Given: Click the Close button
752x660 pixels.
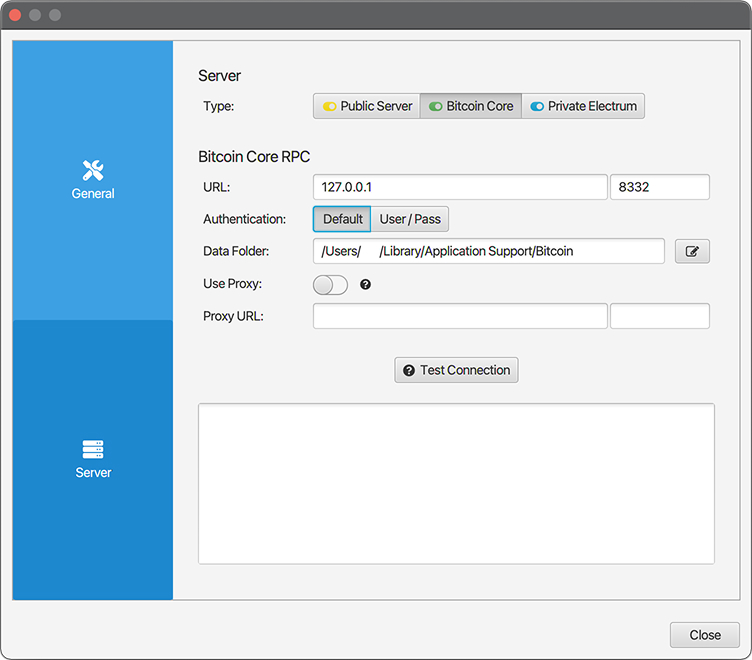Looking at the screenshot, I should tap(705, 635).
